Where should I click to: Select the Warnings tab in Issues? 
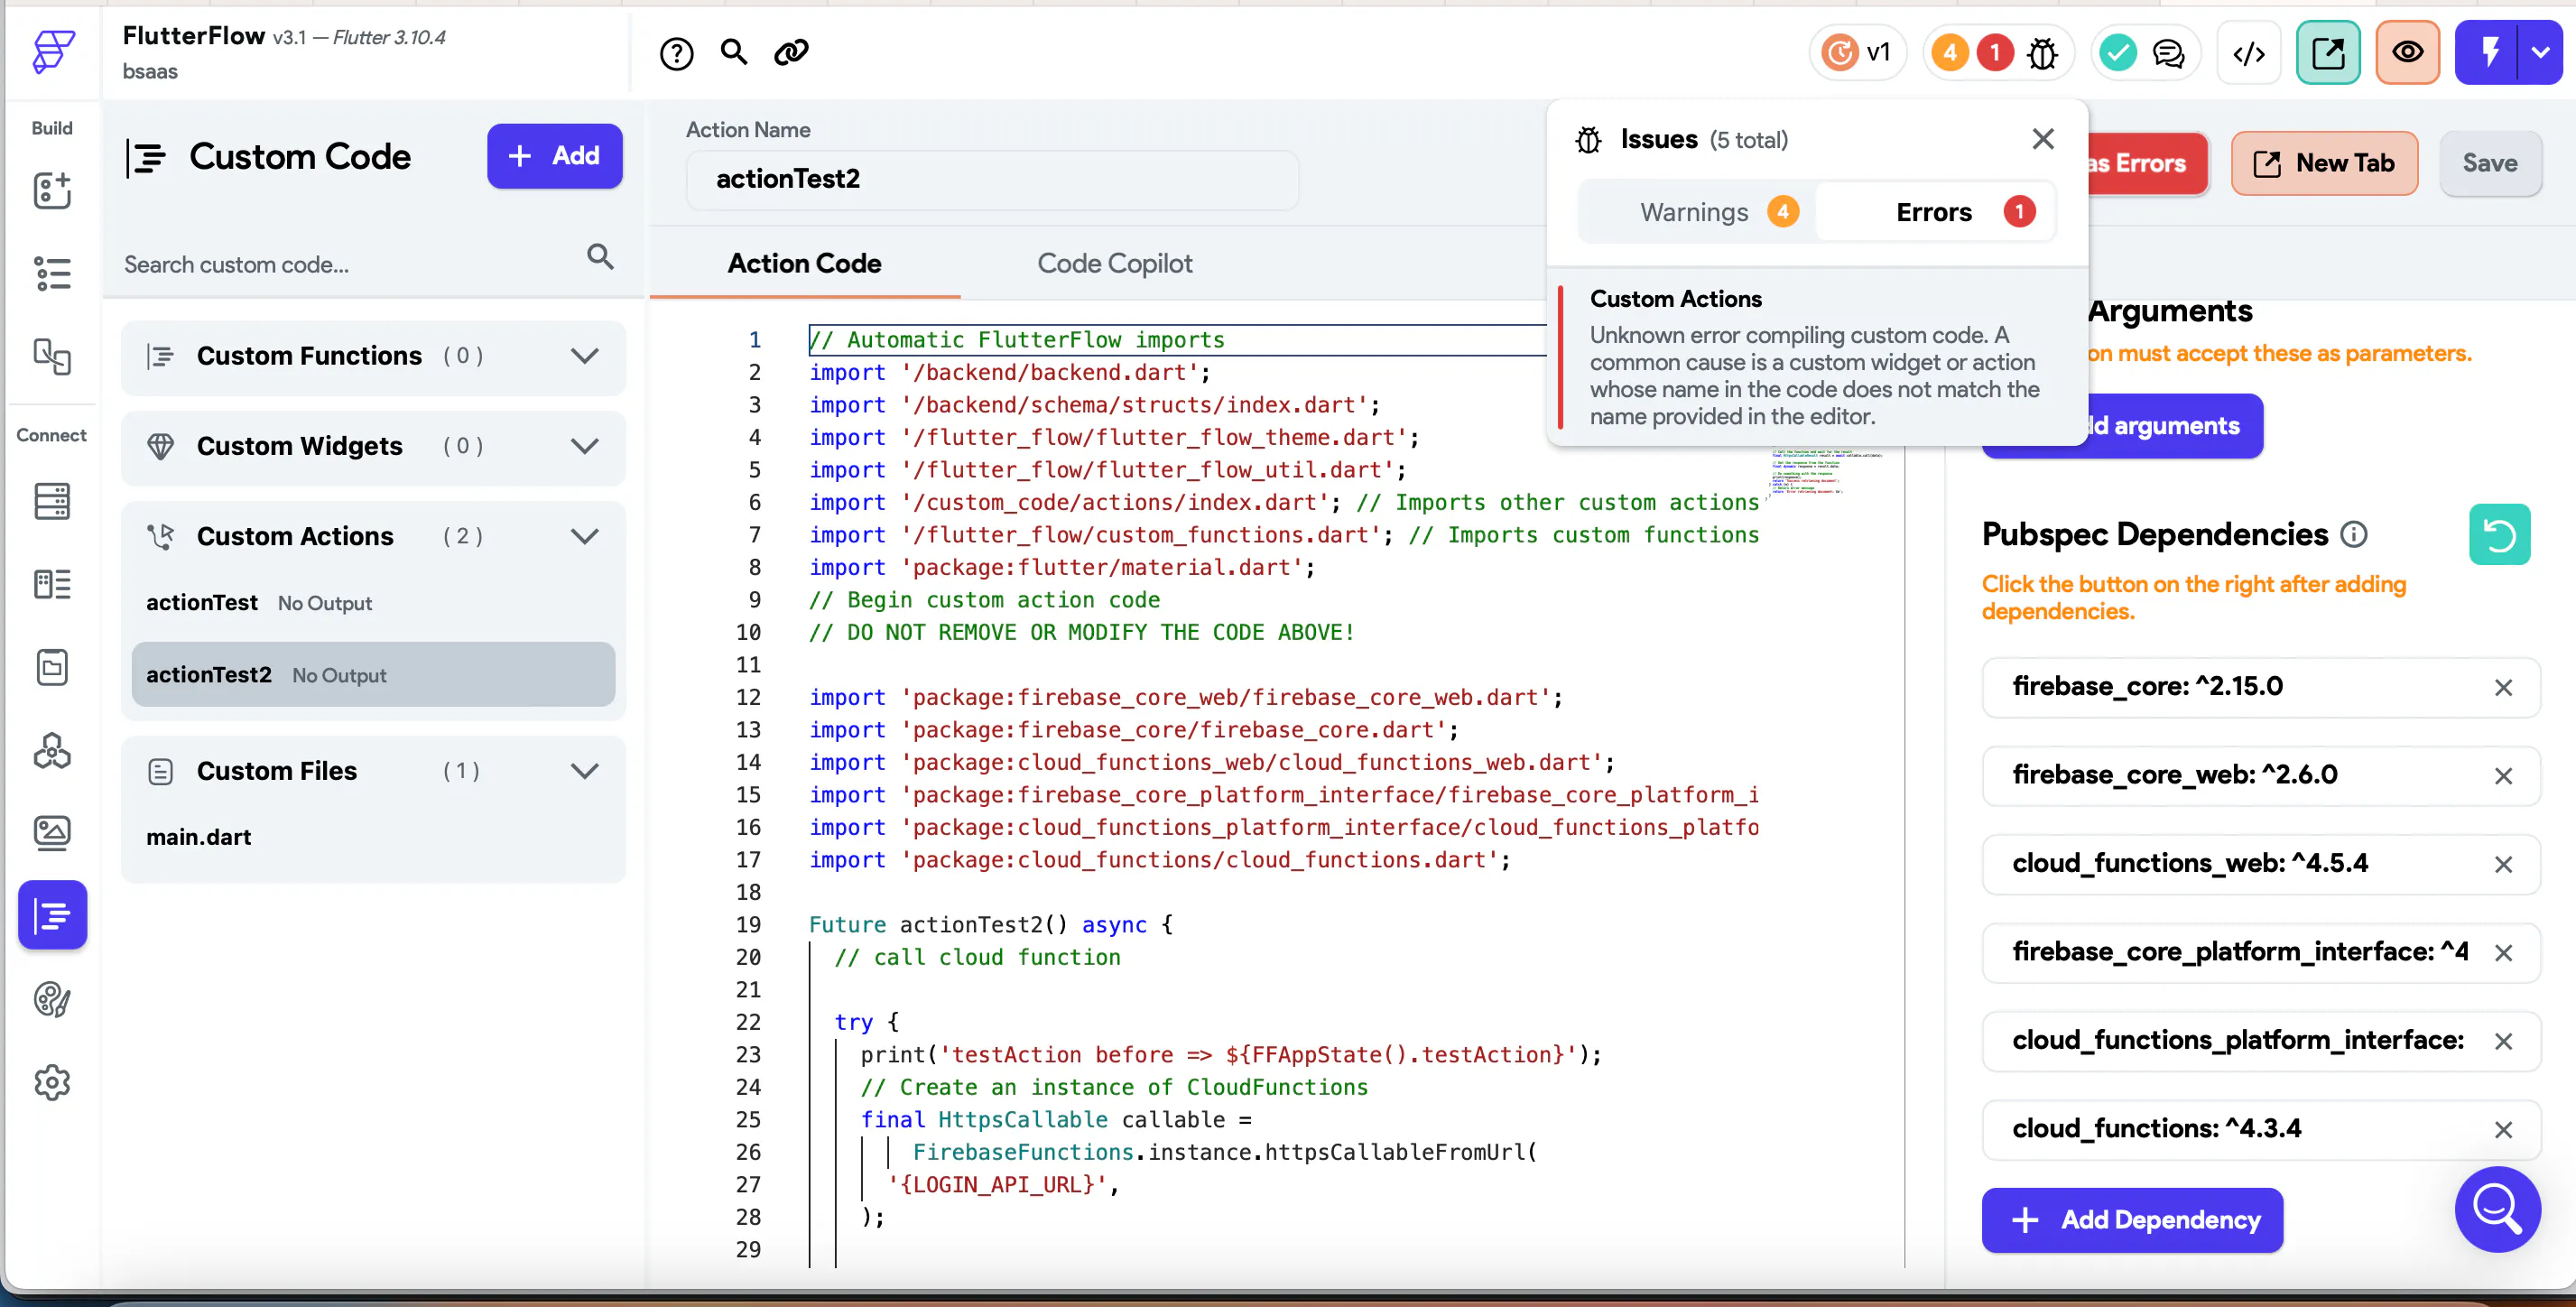pyautogui.click(x=1698, y=212)
